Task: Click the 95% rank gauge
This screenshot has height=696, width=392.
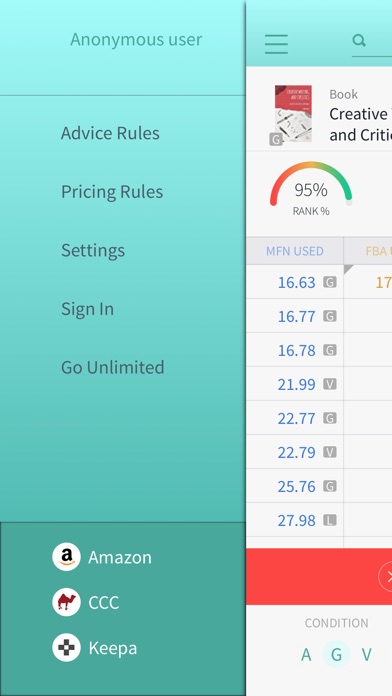Action: [x=311, y=188]
